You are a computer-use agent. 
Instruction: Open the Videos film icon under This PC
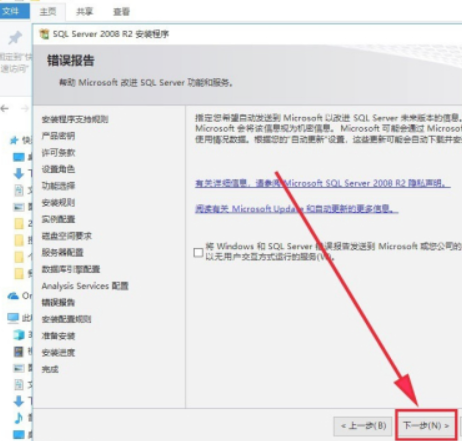click(x=19, y=351)
